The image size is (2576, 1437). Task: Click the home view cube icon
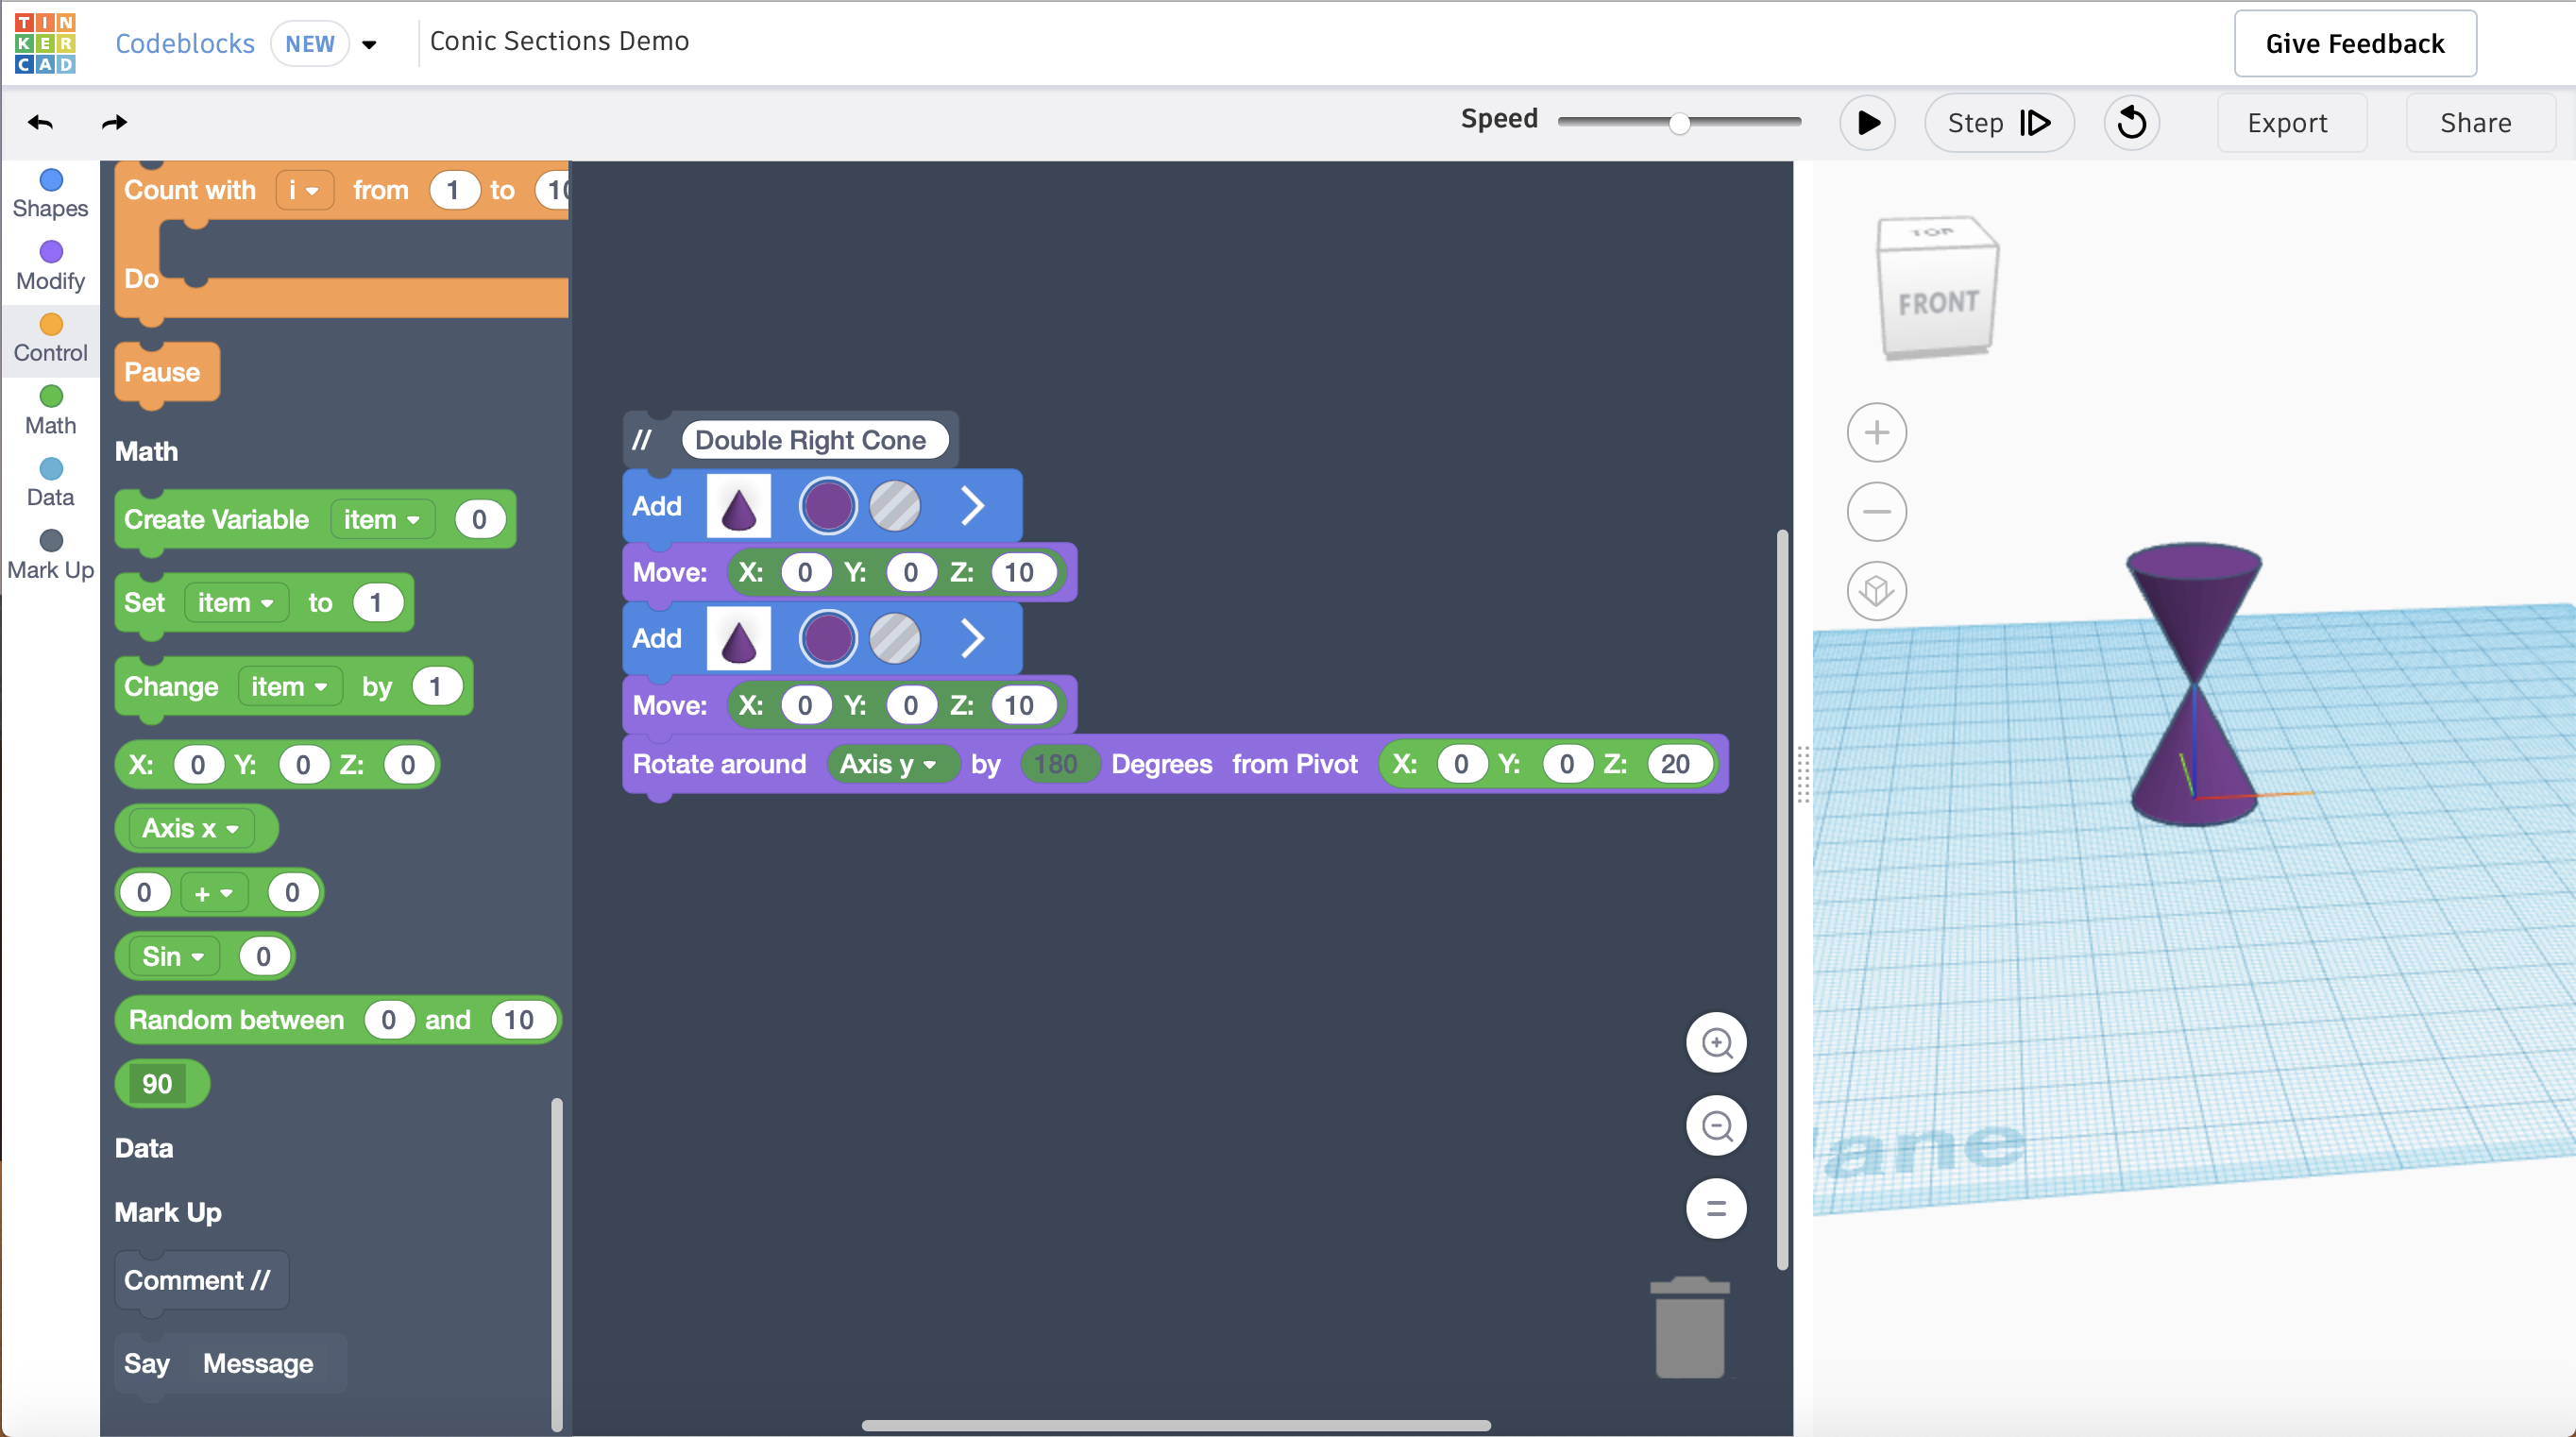point(1876,590)
